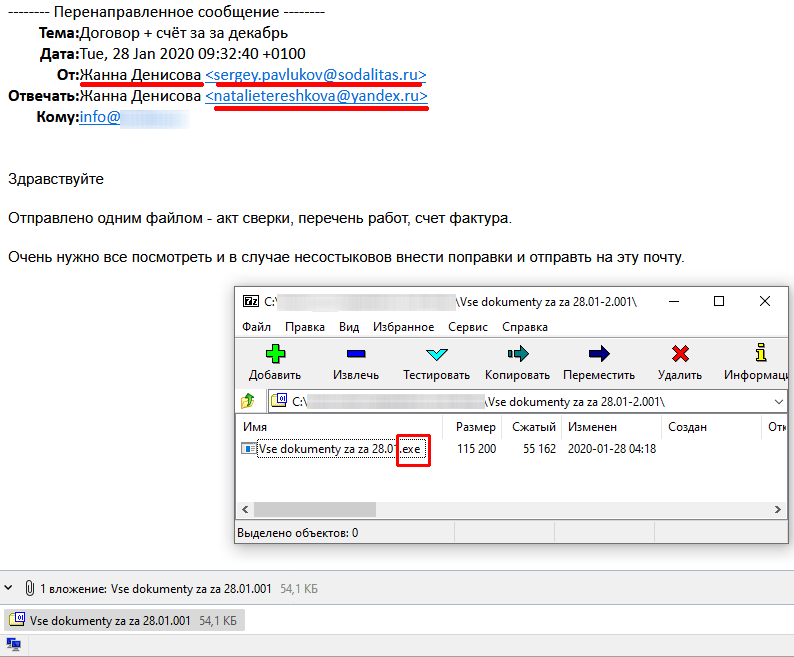Viewport: 794px width, 657px height.
Task: Open the Сервис menu
Action: tap(467, 327)
